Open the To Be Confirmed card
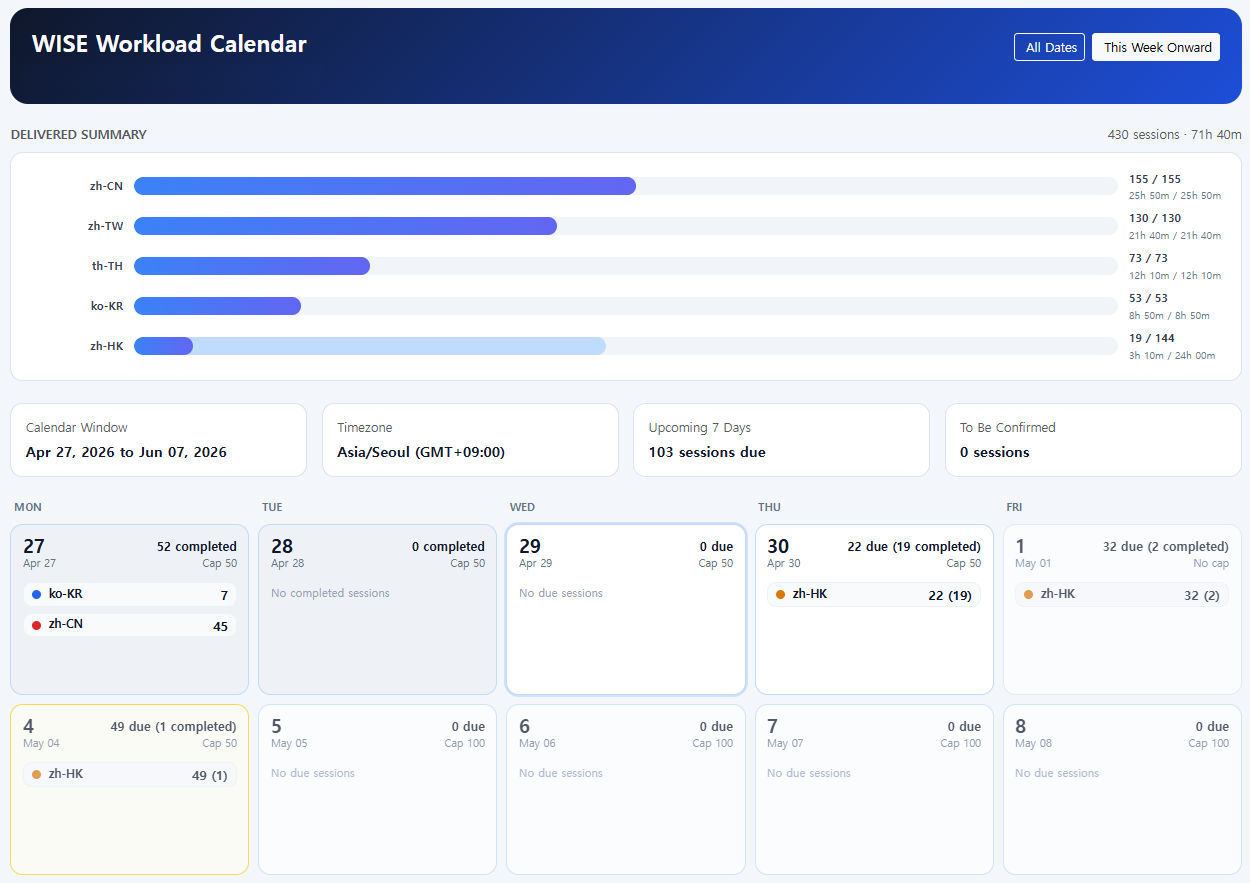Viewport: 1250px width, 883px height. [x=1093, y=440]
